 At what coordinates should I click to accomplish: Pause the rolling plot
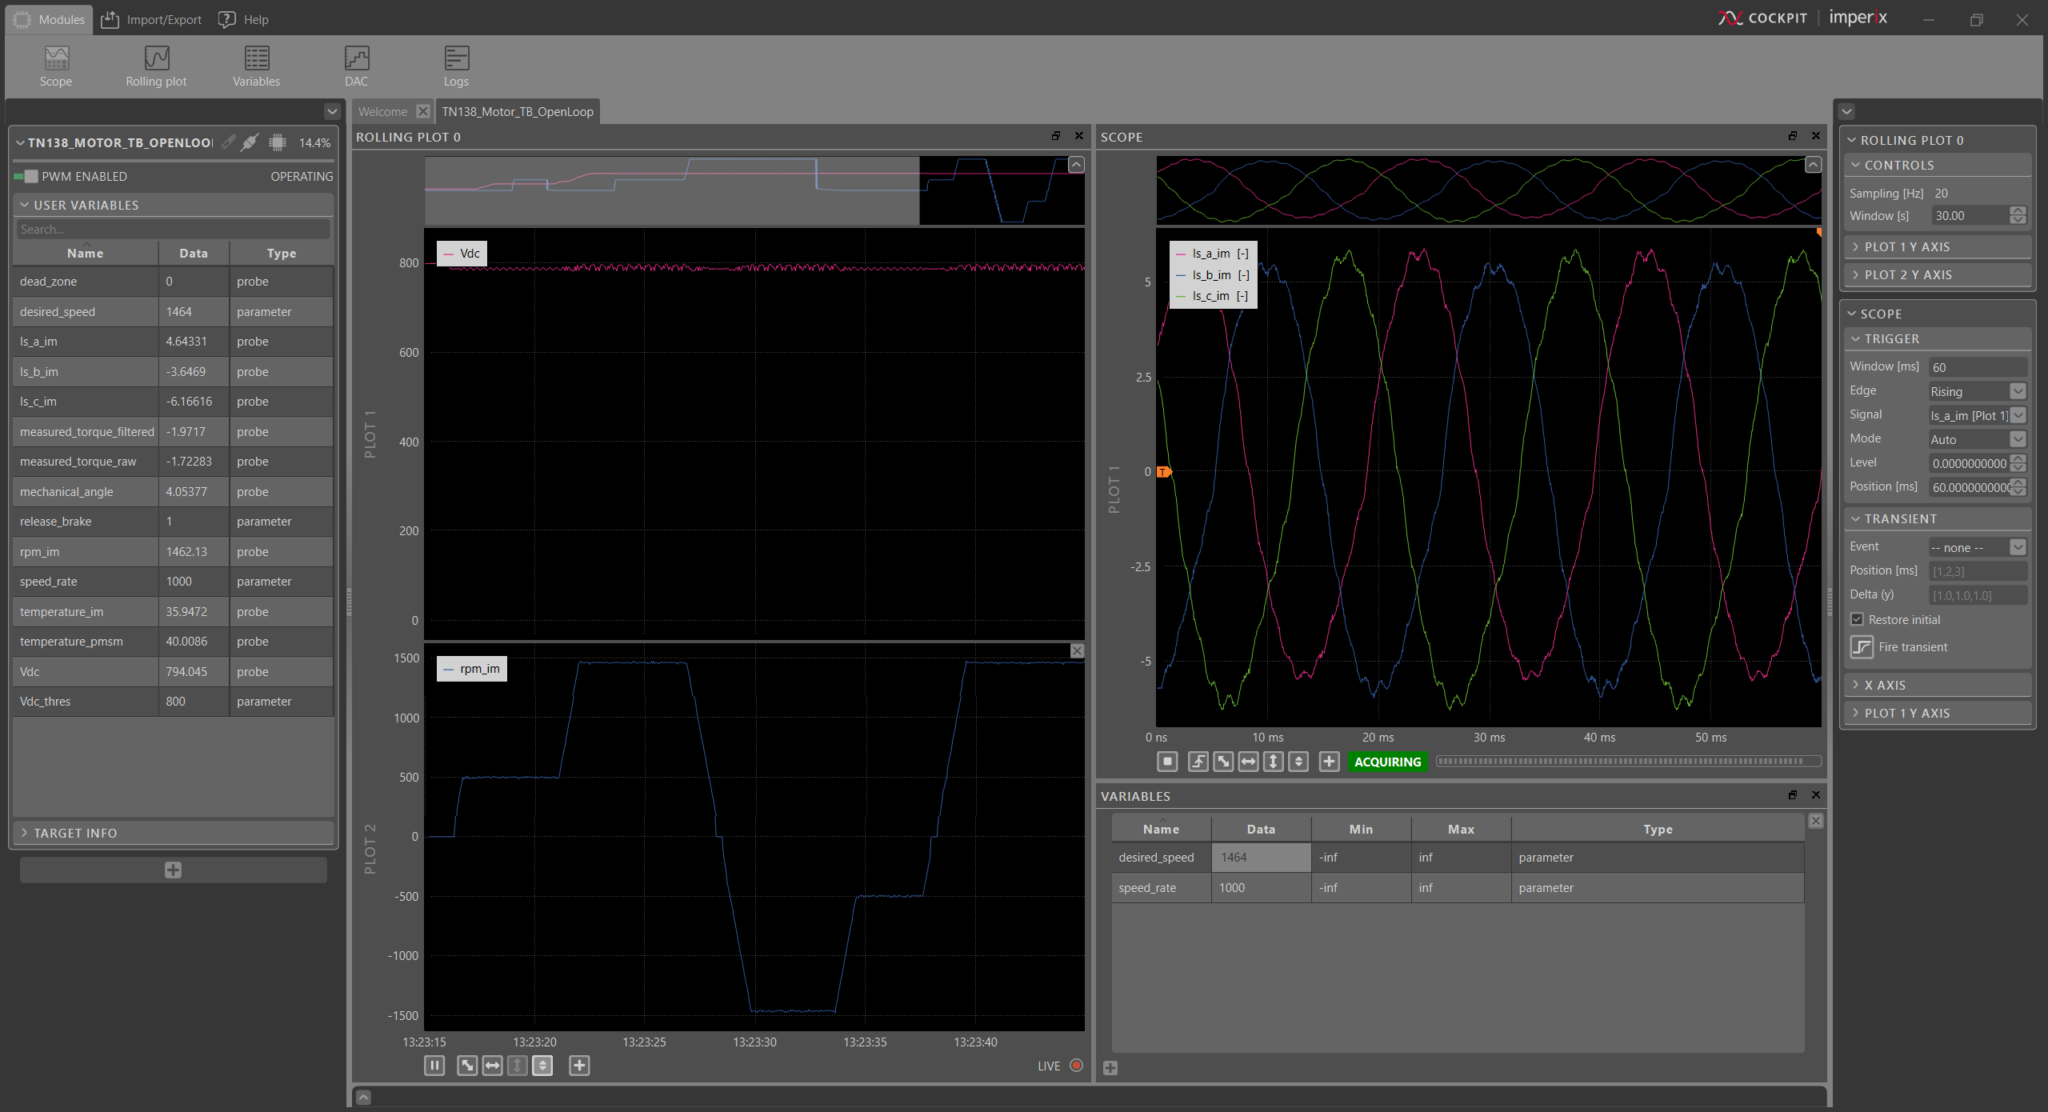click(434, 1066)
